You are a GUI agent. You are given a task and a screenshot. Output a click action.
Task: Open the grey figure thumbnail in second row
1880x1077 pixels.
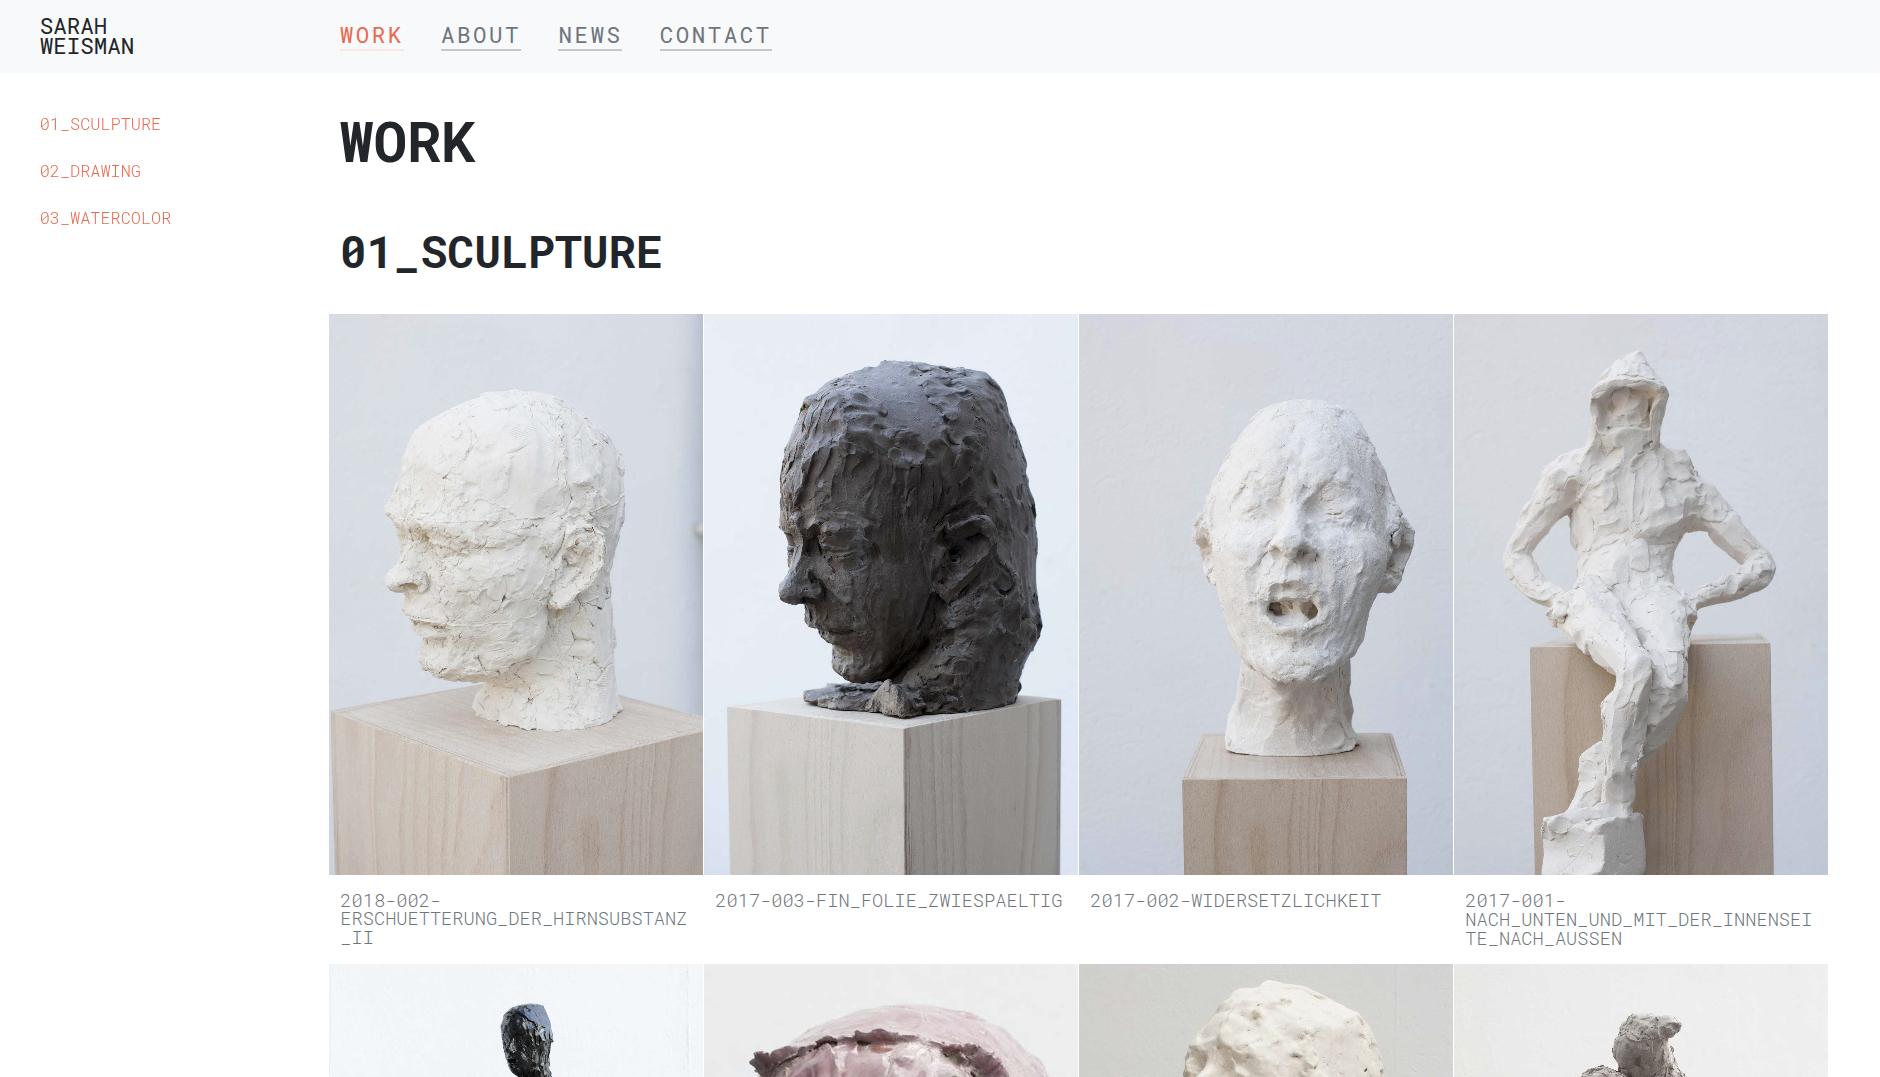(x=1641, y=1020)
